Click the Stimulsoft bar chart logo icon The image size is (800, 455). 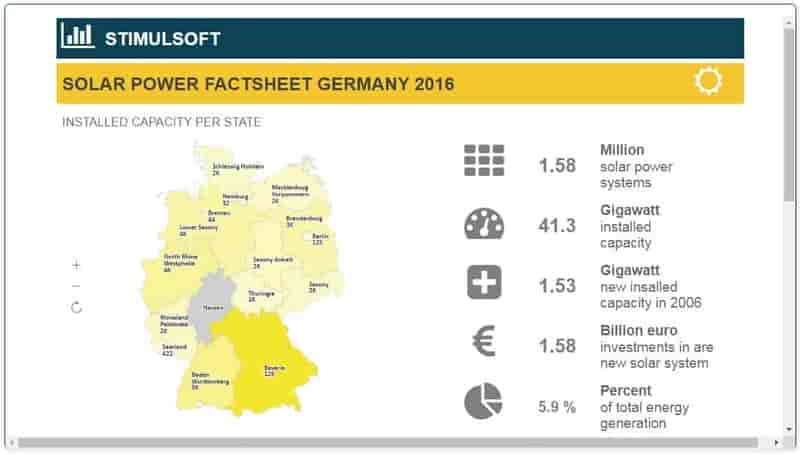[78, 36]
